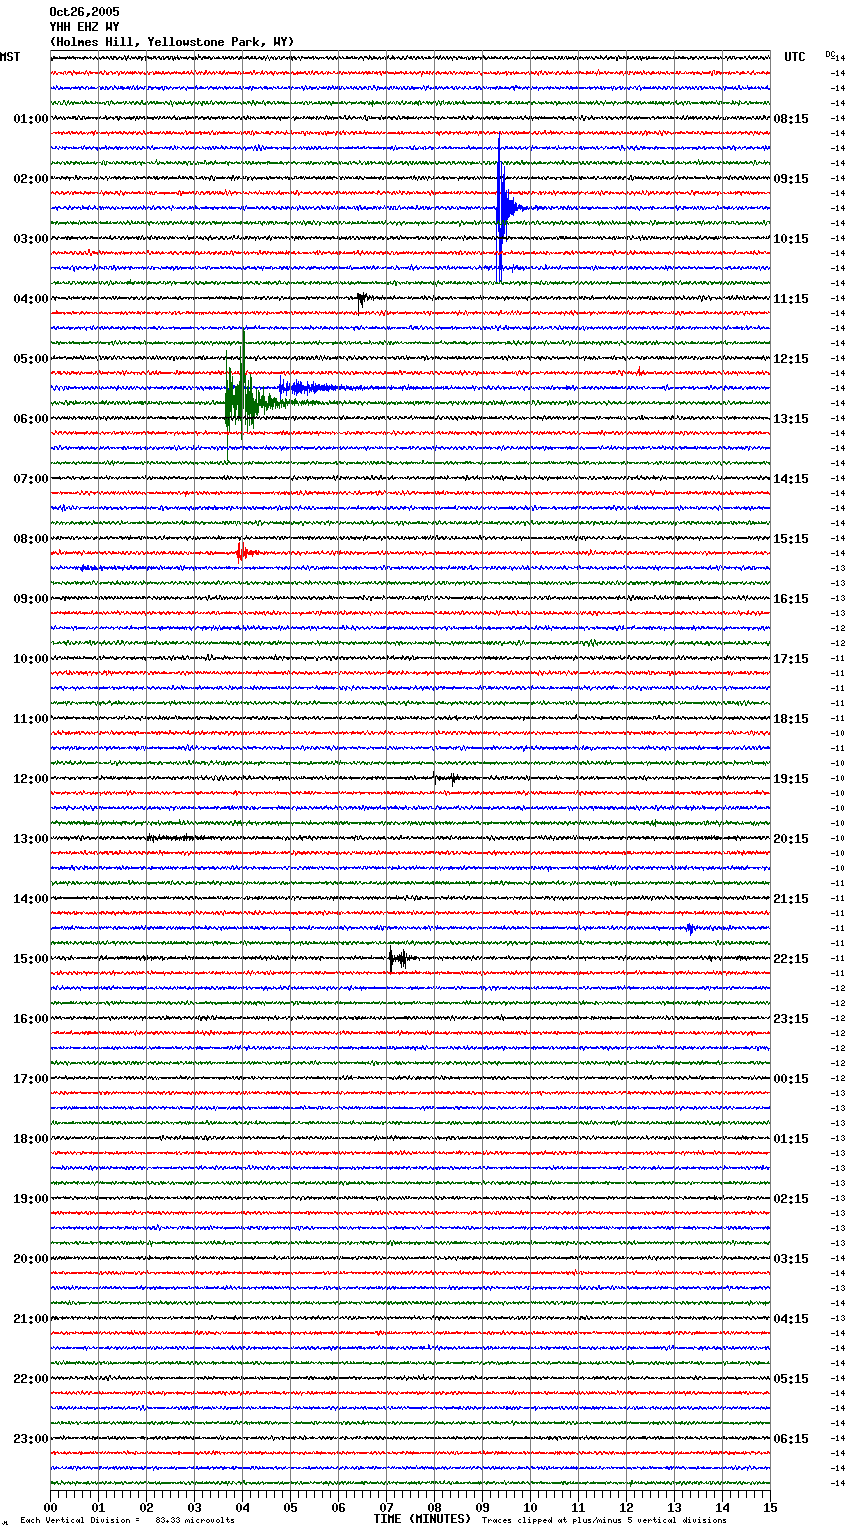
Task: Select minute tick 05 on the time axis
Action: point(290,1507)
